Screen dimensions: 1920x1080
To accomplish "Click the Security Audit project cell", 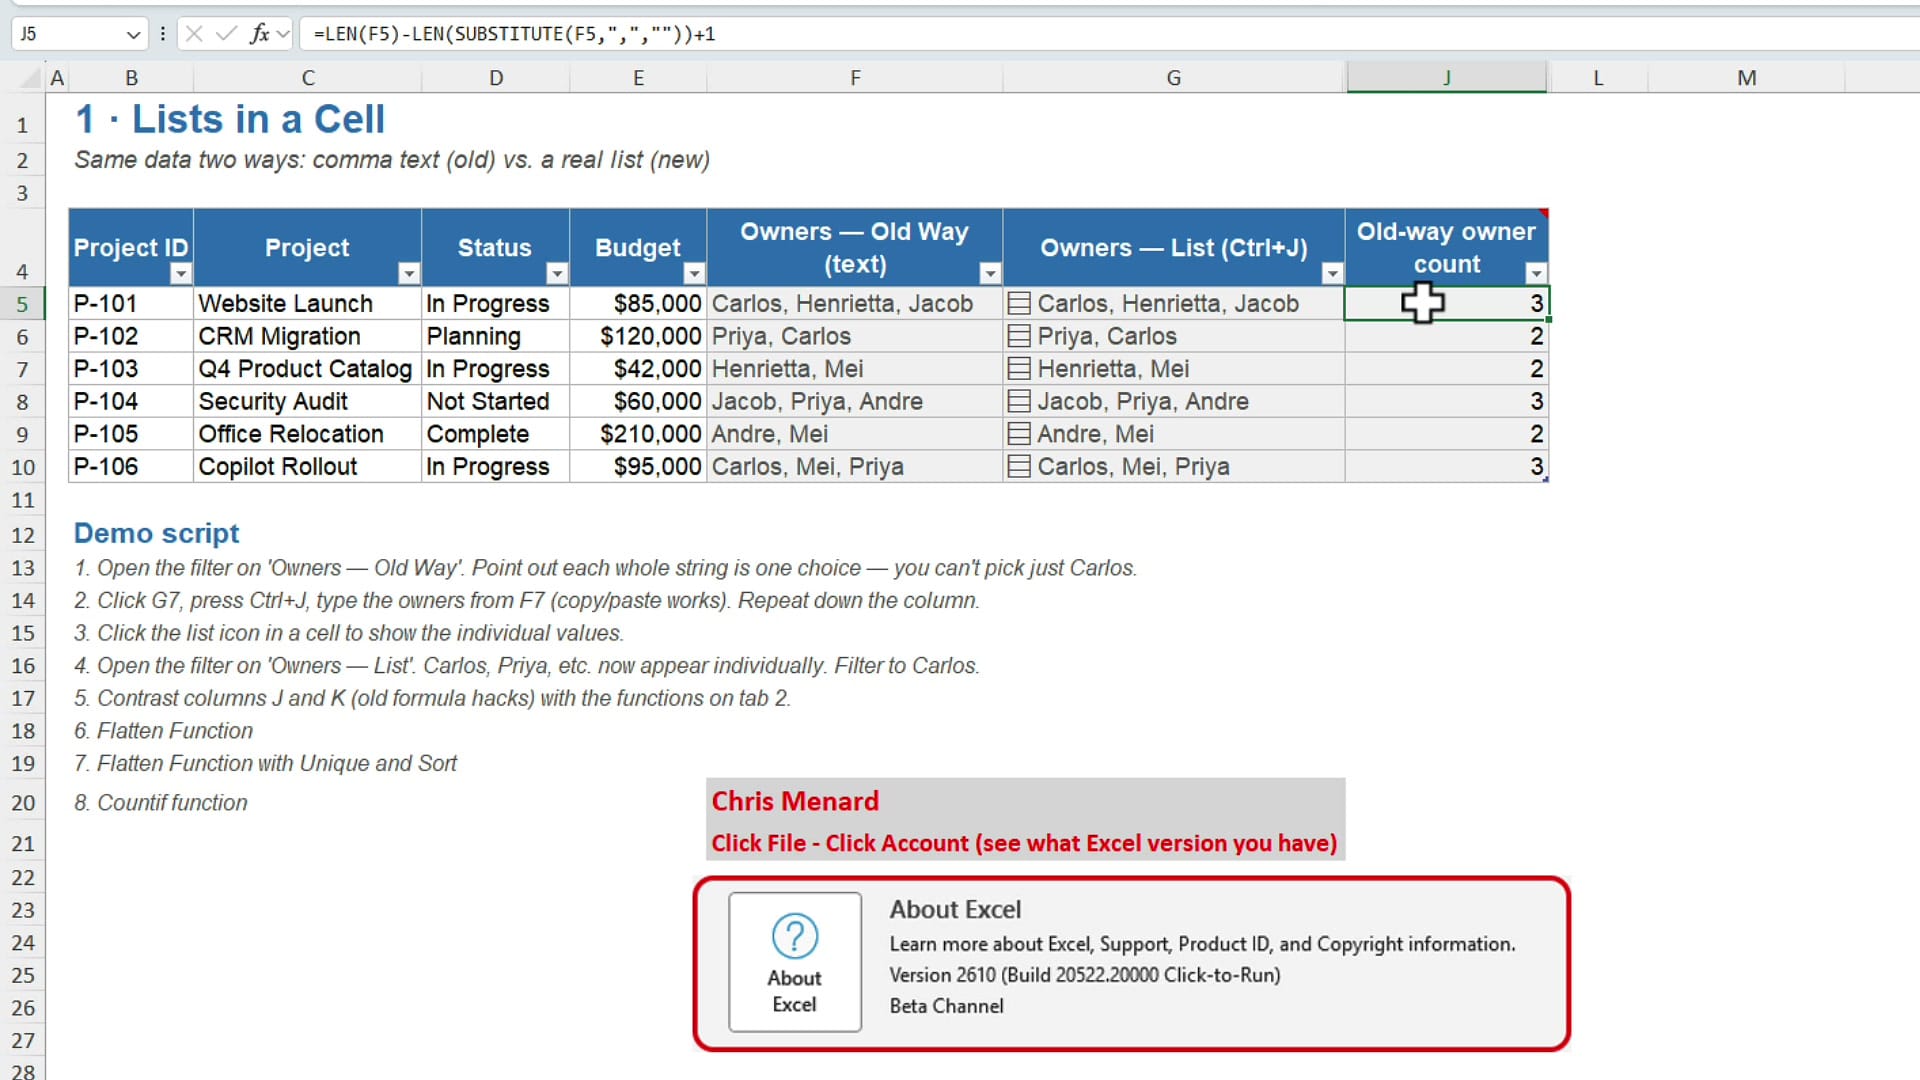I will pyautogui.click(x=307, y=402).
